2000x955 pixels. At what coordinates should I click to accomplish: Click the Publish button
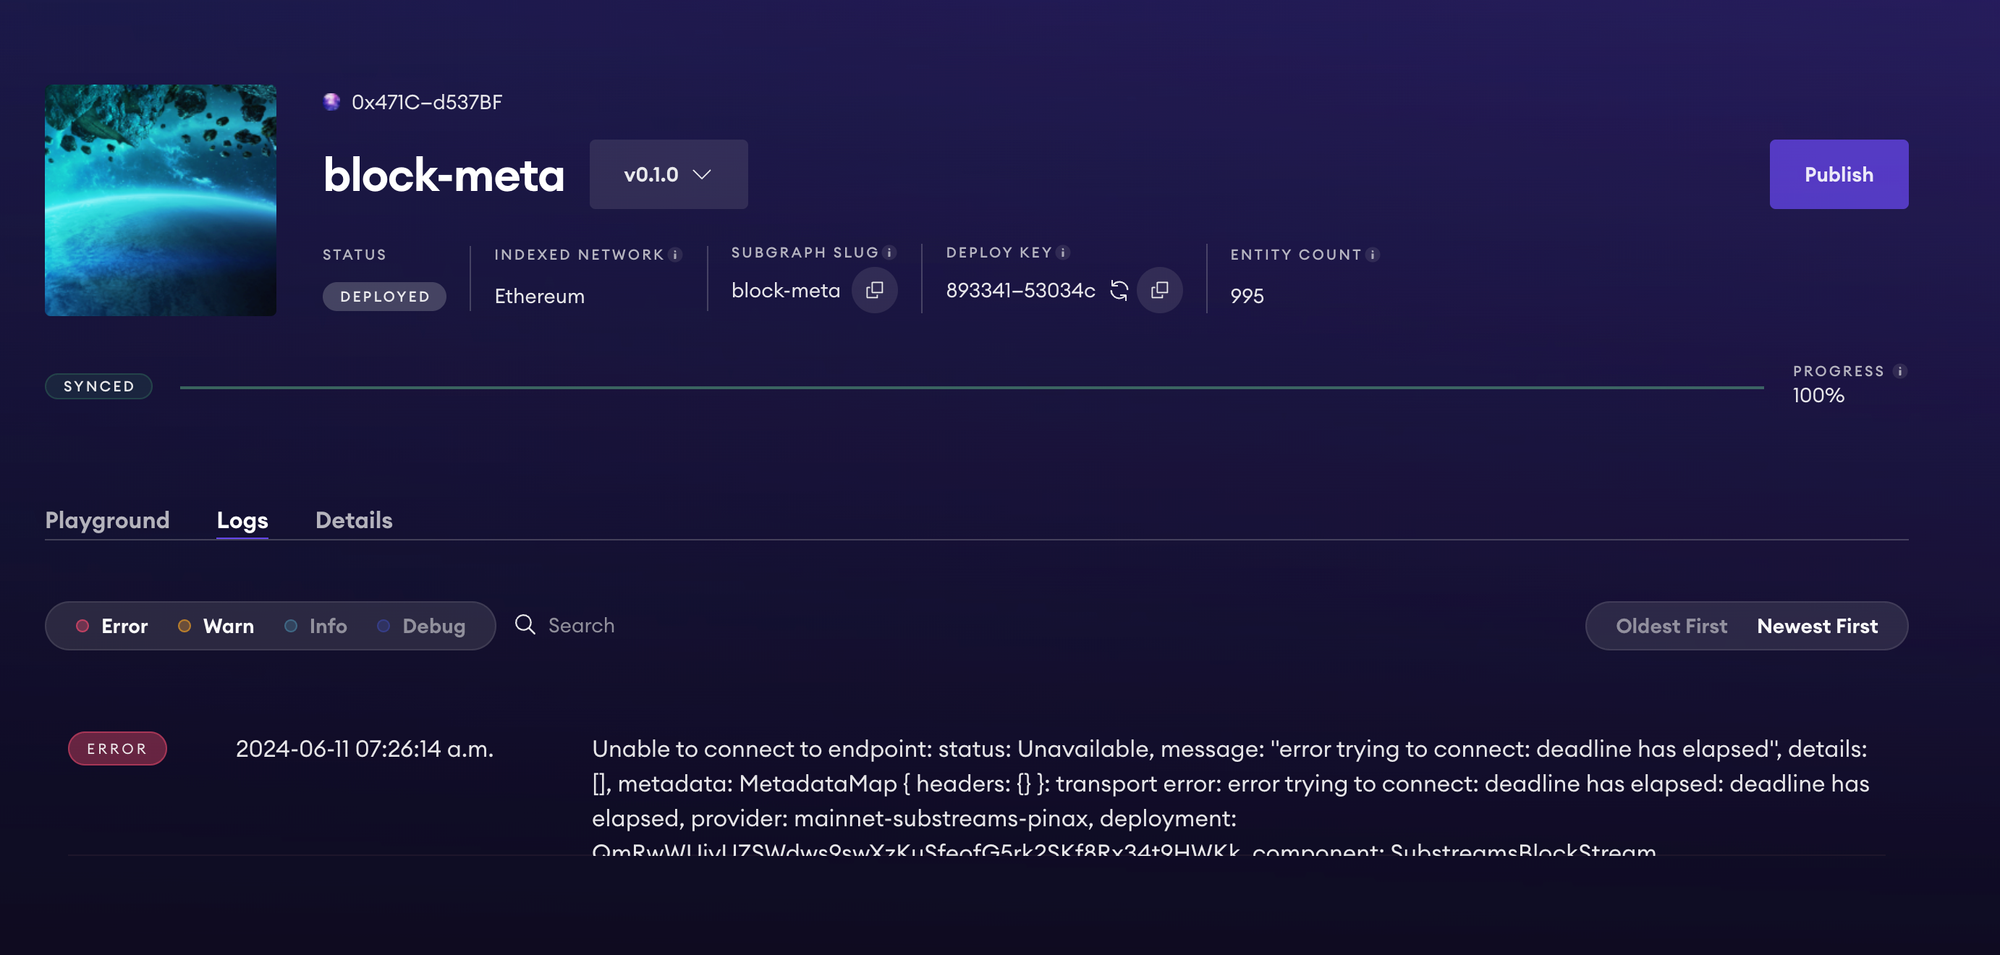(x=1838, y=175)
